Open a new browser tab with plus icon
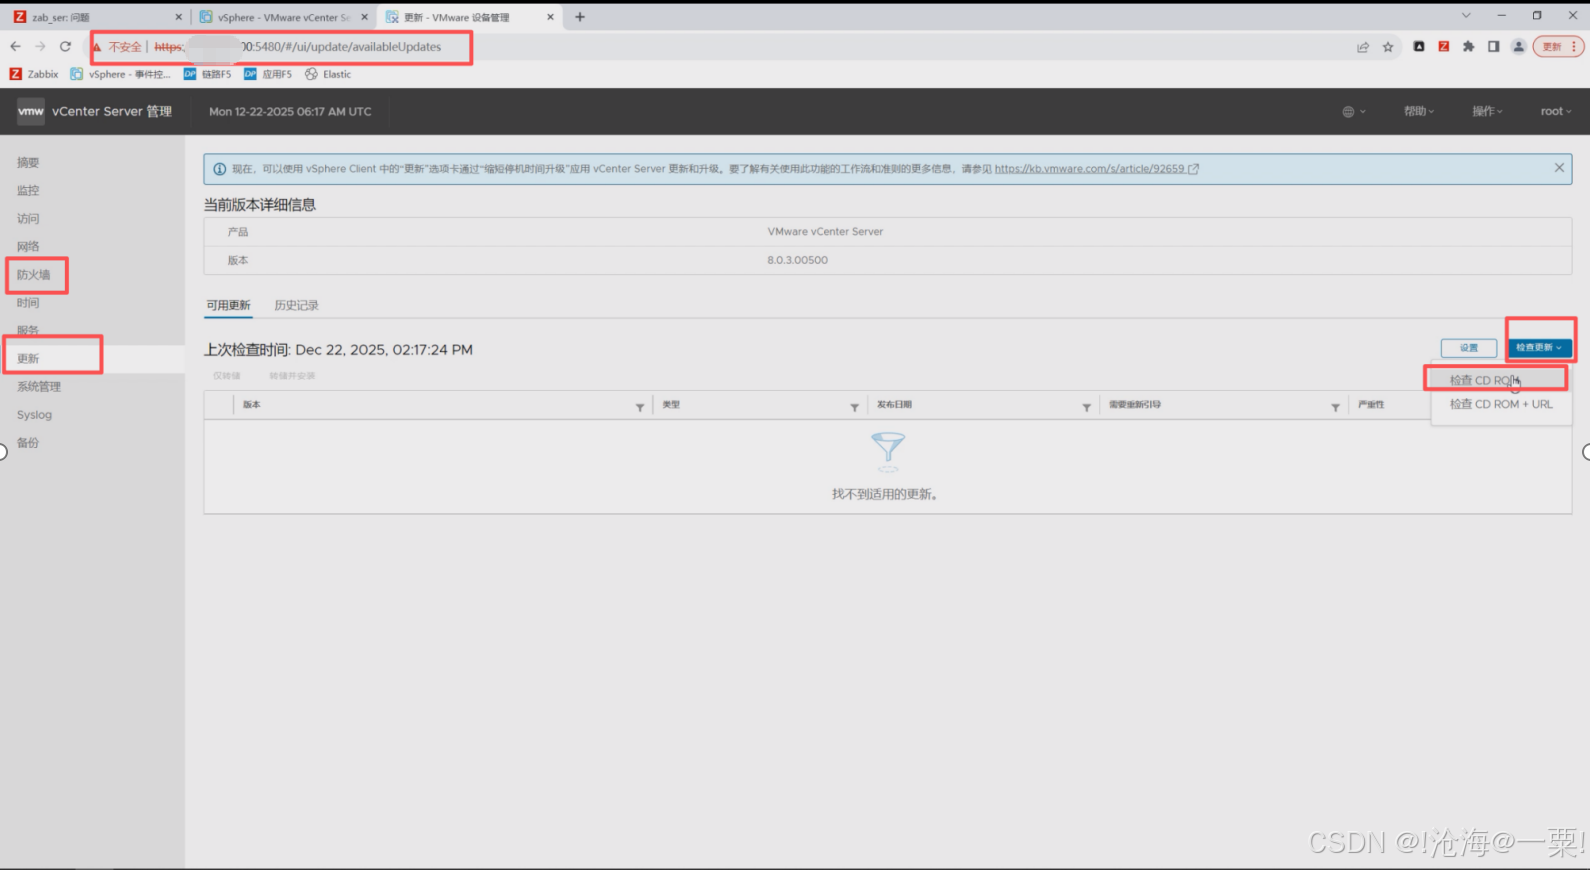The height and width of the screenshot is (870, 1590). pyautogui.click(x=580, y=17)
